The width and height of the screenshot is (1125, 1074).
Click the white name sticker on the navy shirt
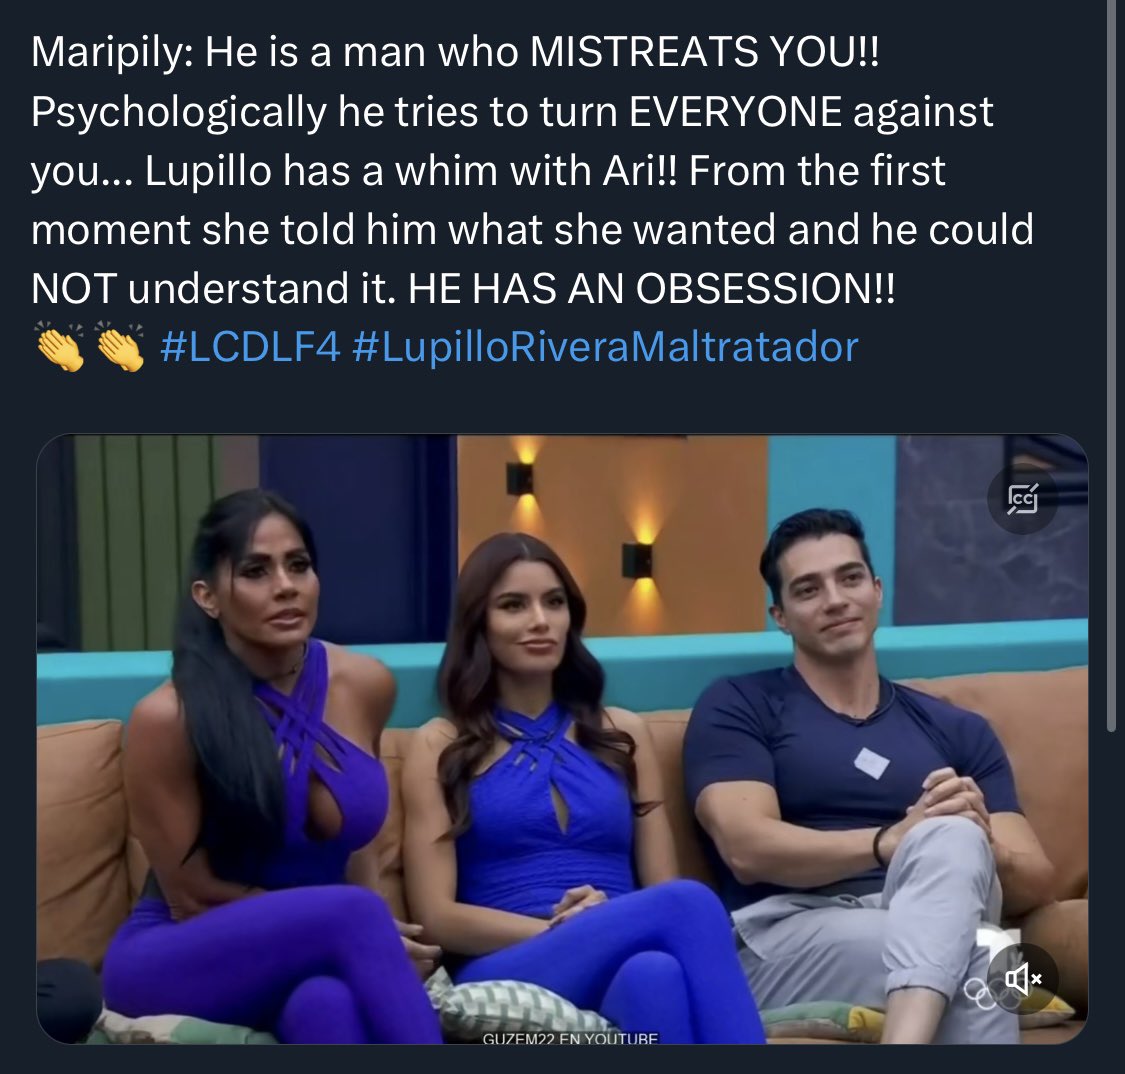tap(871, 763)
